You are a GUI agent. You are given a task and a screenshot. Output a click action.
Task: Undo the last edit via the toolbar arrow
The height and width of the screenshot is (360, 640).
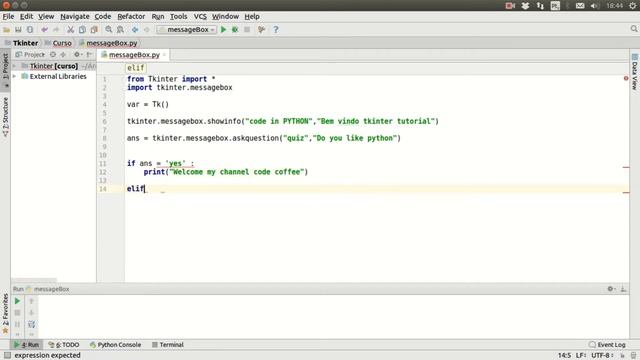click(x=44, y=30)
